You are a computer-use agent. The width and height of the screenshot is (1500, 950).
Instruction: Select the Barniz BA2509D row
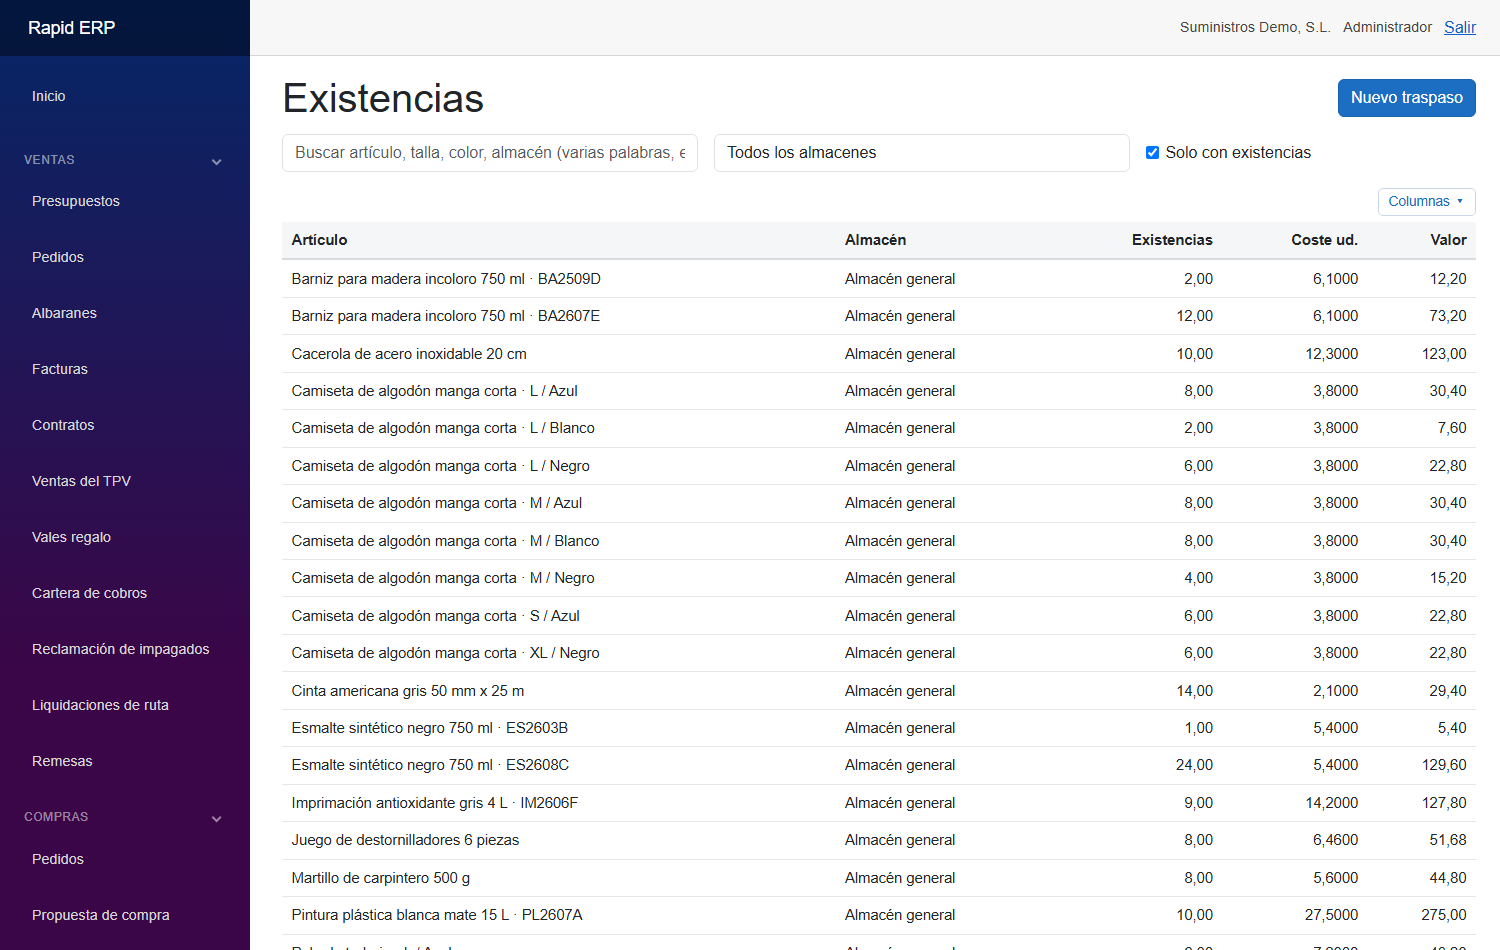879,279
